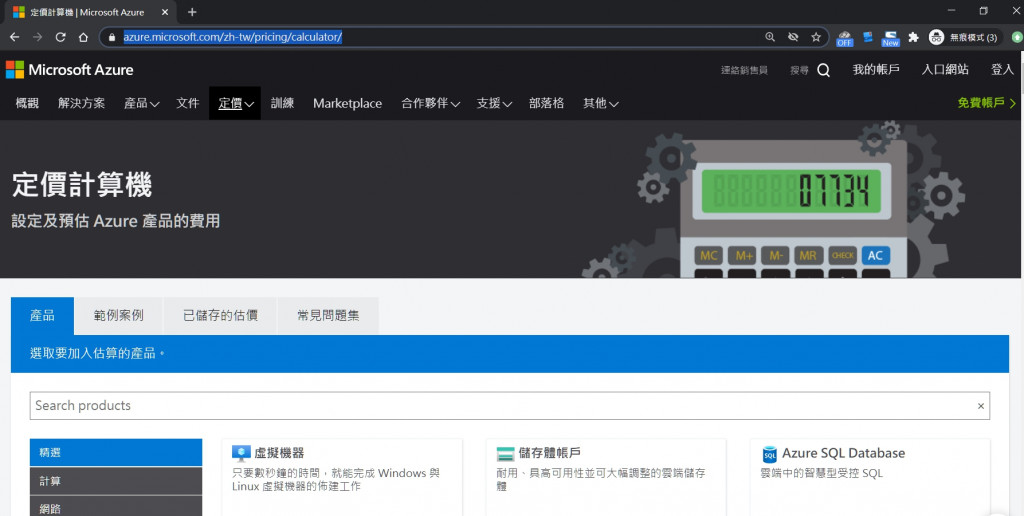Close the 定價計算機 browser tab
Image resolution: width=1024 pixels, height=516 pixels.
165,12
